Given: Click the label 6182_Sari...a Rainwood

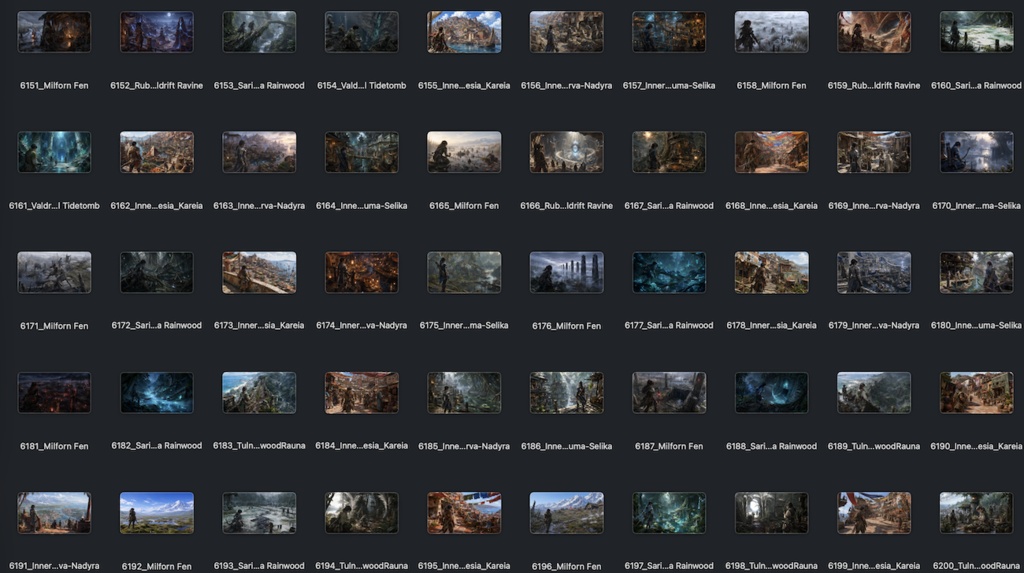Looking at the screenshot, I should (x=157, y=446).
